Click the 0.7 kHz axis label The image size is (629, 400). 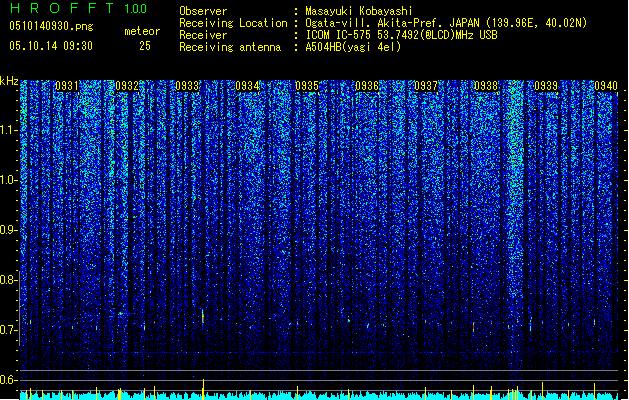click(x=9, y=330)
